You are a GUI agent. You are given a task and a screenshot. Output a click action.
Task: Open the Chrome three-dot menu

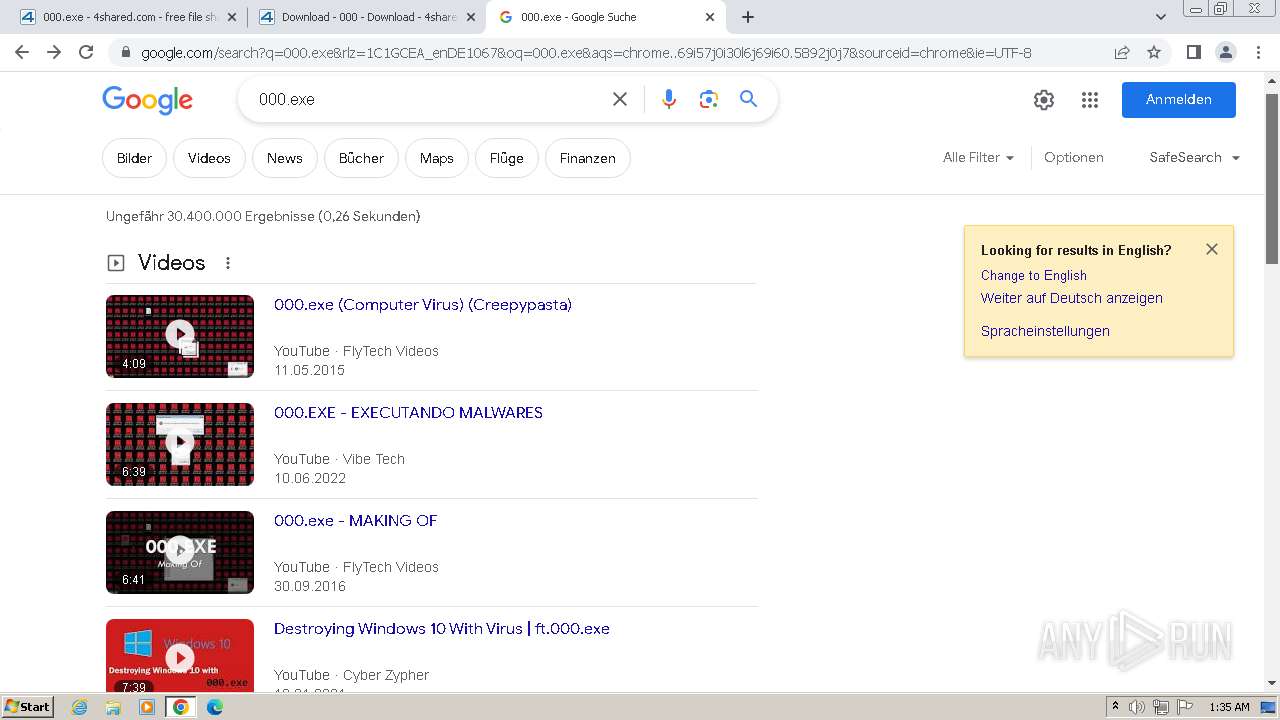coord(1257,52)
